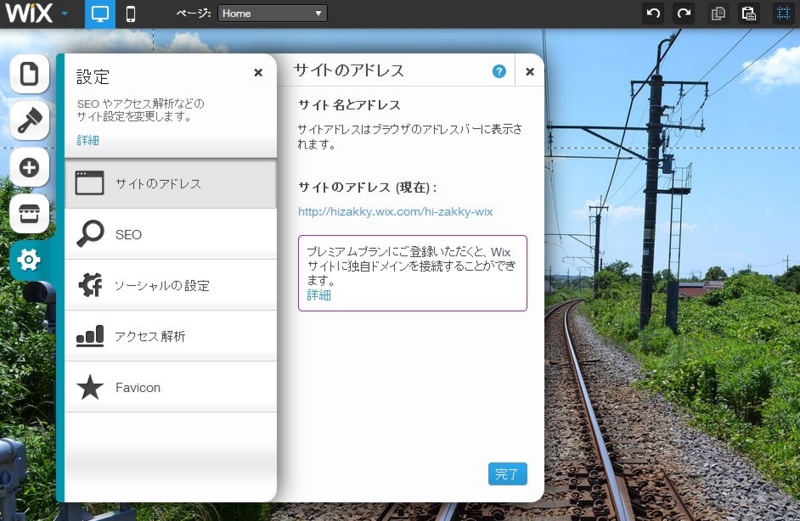Click the undo arrow icon

653,14
